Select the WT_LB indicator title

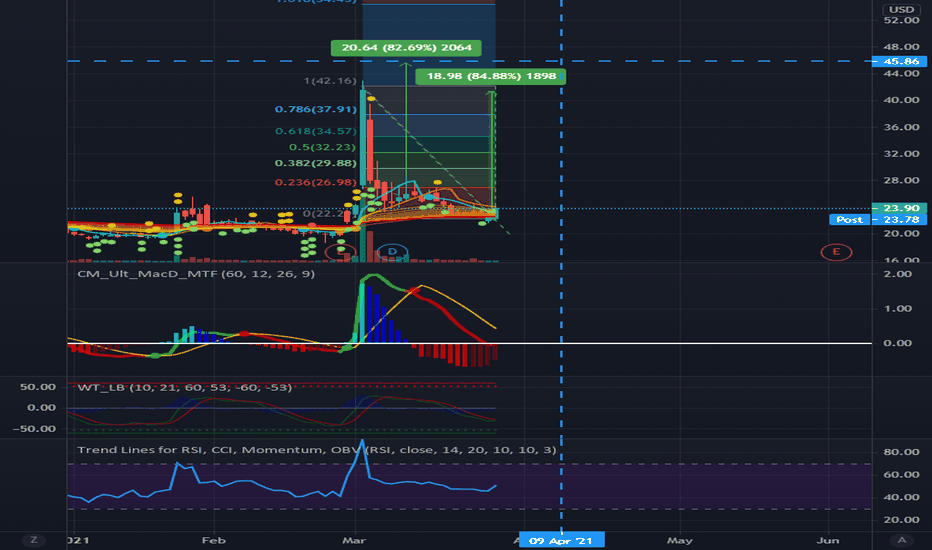tap(185, 388)
